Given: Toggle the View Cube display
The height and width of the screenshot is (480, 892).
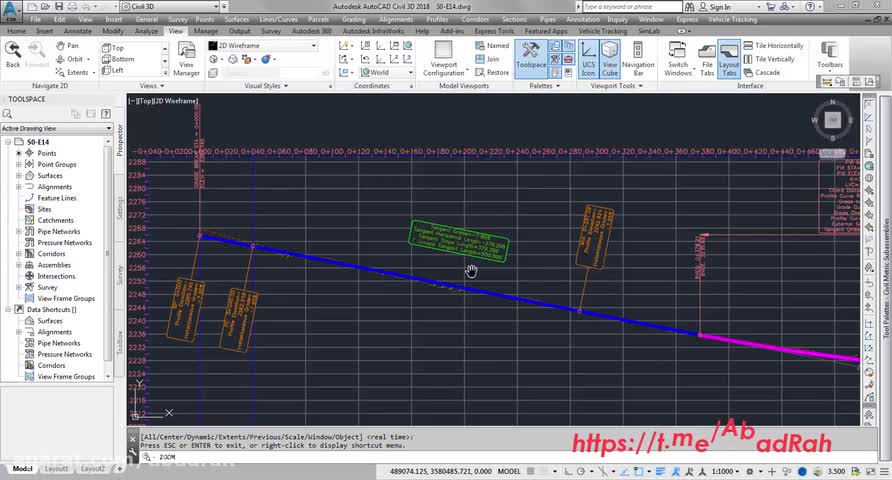Looking at the screenshot, I should (609, 59).
